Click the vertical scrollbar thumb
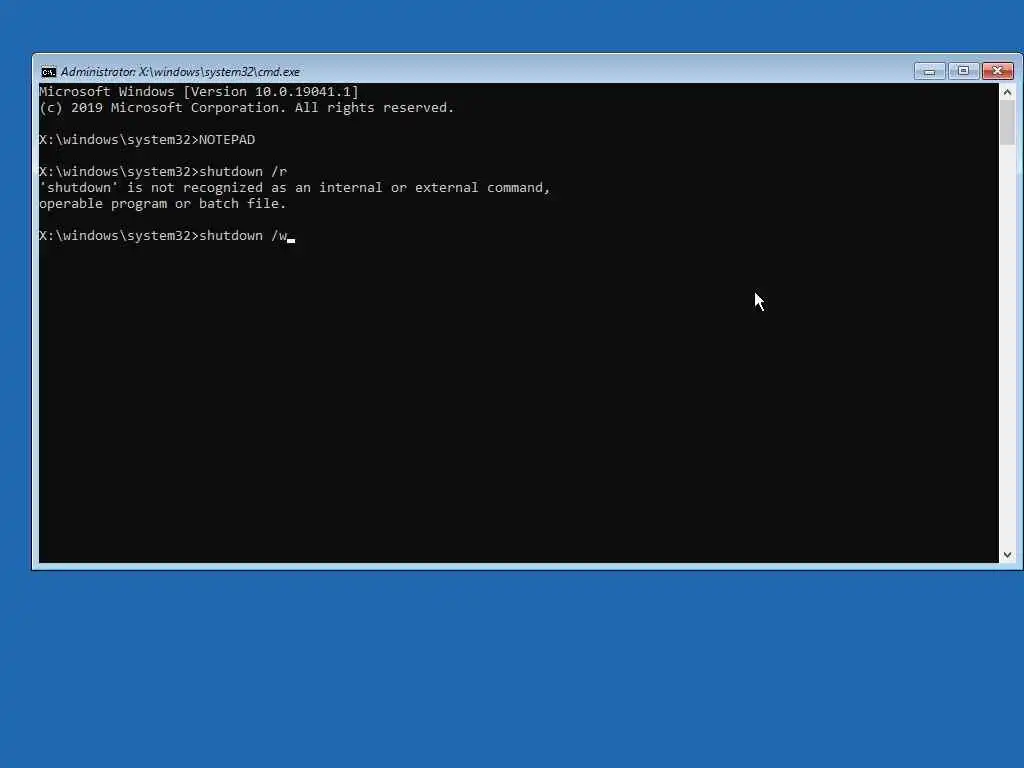 [x=1007, y=123]
